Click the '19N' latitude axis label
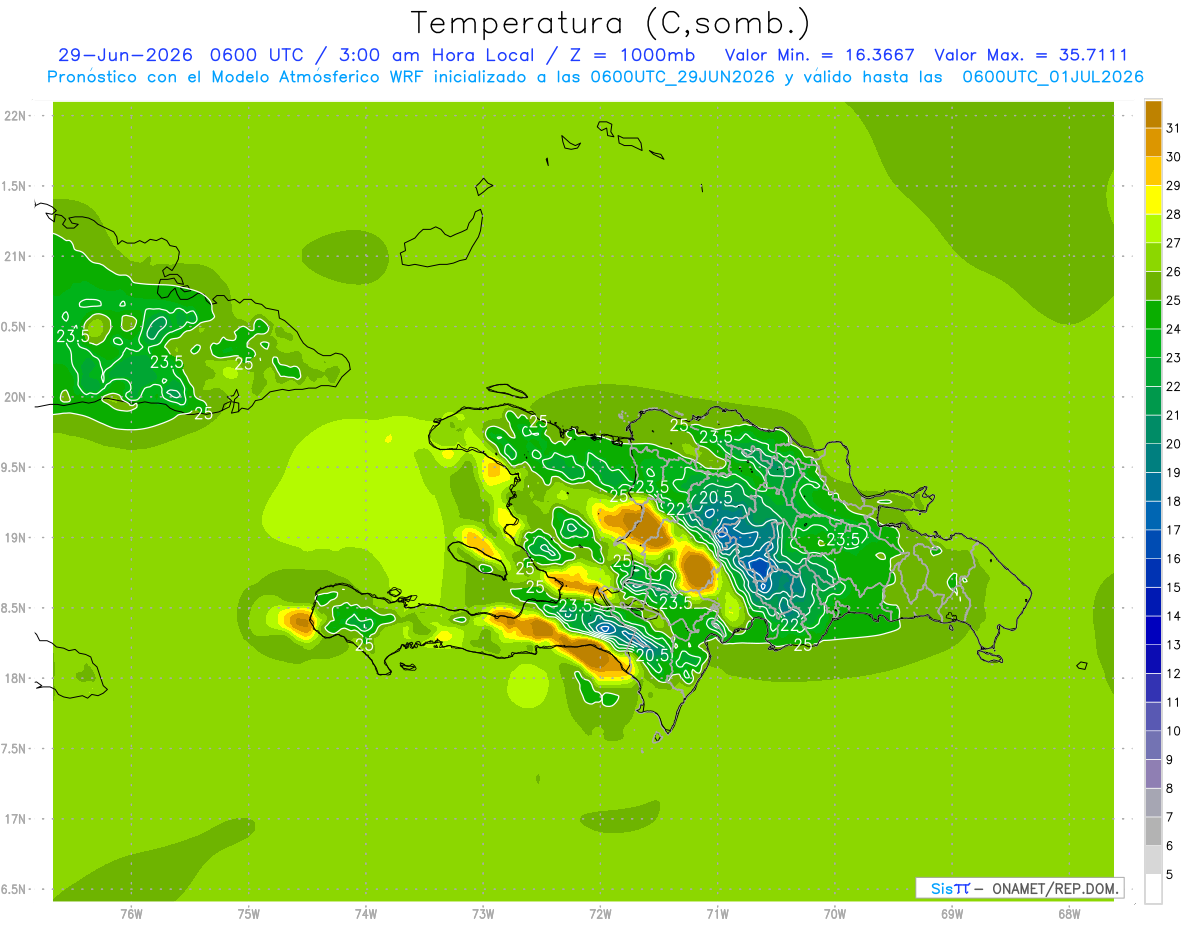Image resolution: width=1200 pixels, height=927 pixels. click(15, 538)
